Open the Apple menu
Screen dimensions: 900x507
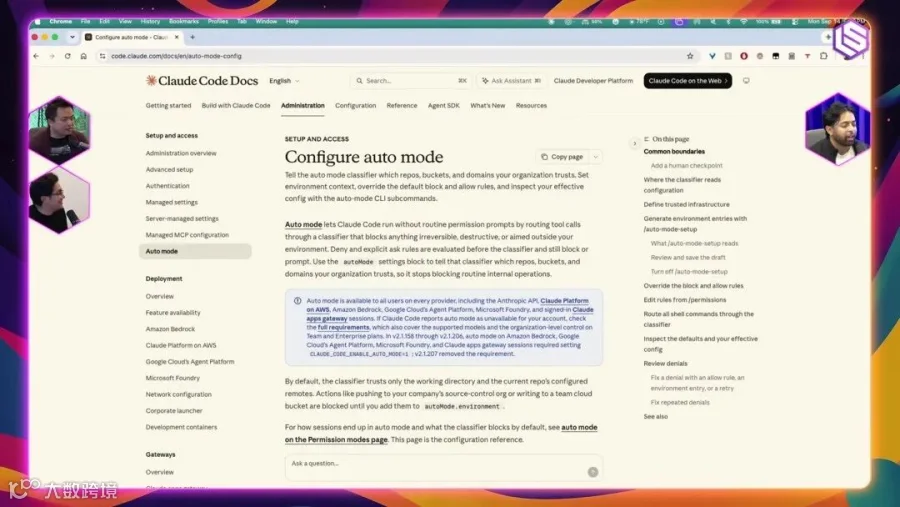click(37, 21)
